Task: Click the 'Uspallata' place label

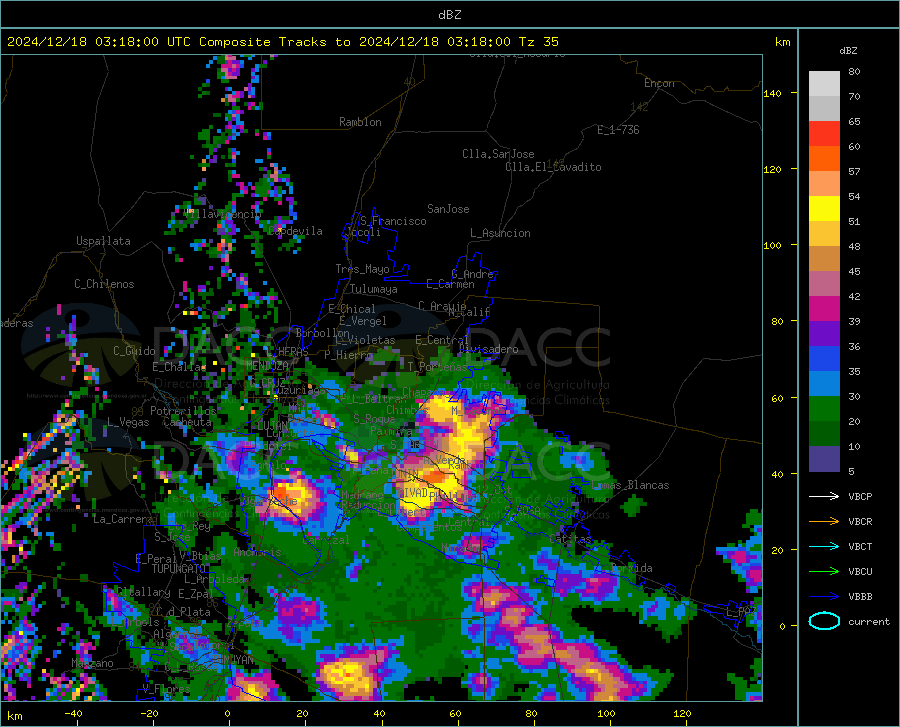Action: coord(103,241)
